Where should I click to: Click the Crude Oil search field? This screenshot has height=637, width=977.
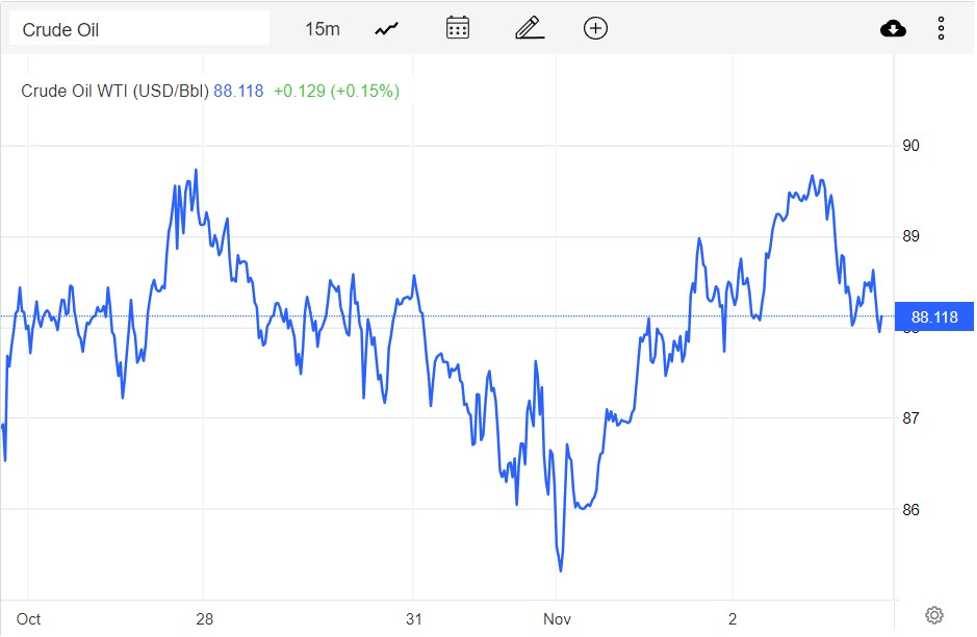tap(139, 29)
